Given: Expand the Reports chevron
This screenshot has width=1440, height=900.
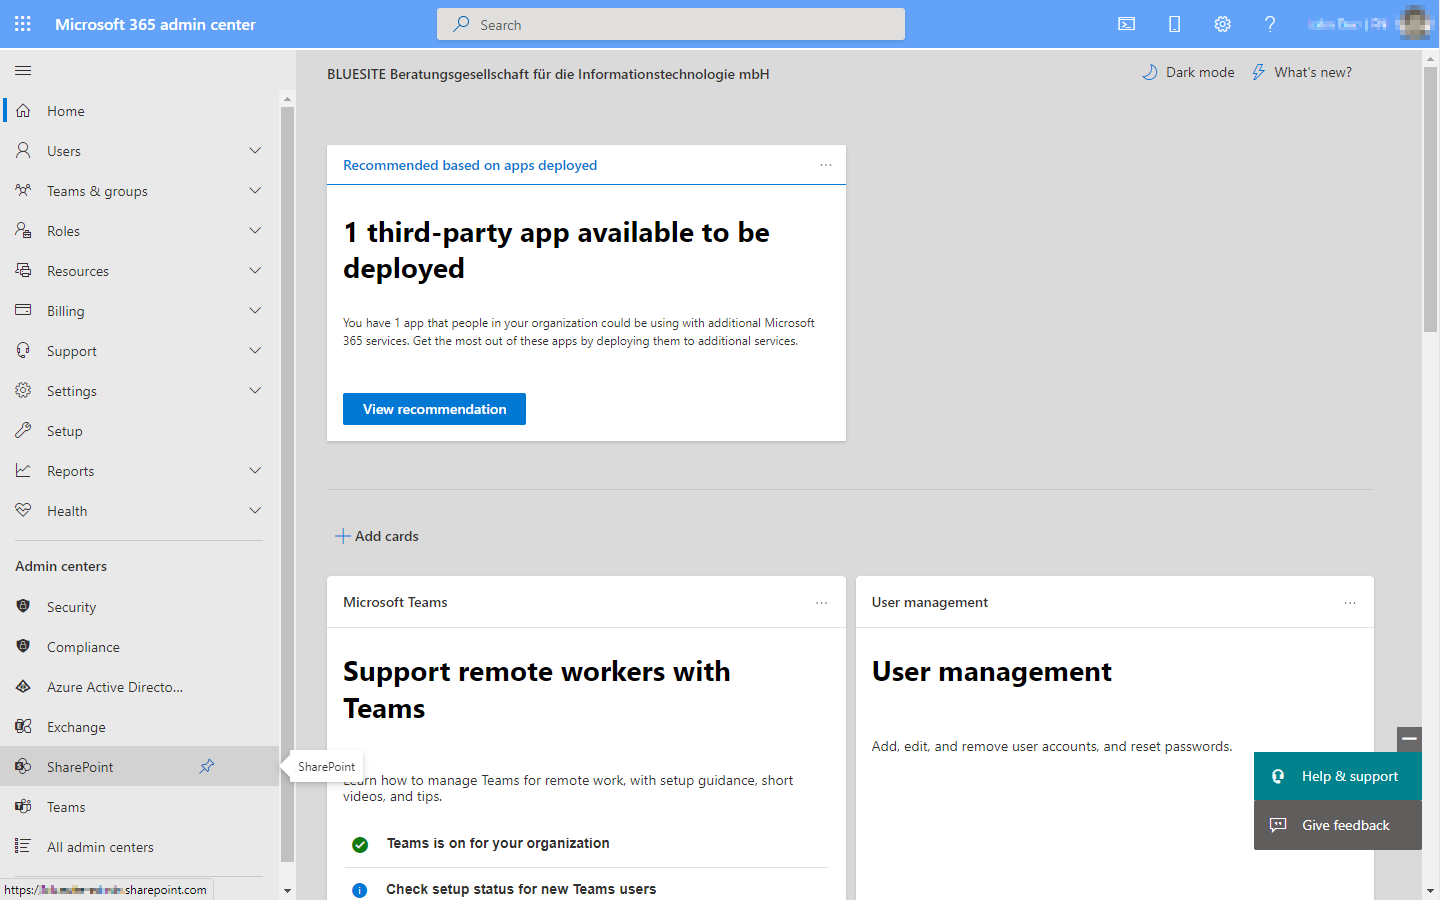Looking at the screenshot, I should tap(255, 471).
